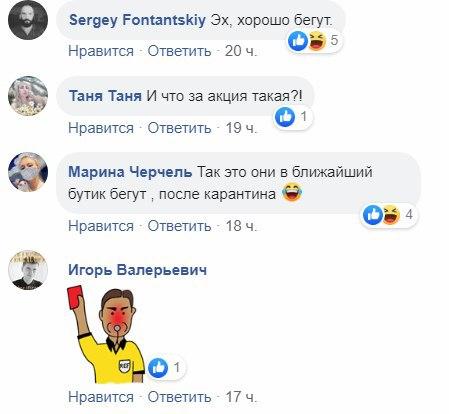Click laughing reaction icon on Sergey Fontantskiy's comment
Image resolution: width=449 pixels, height=414 pixels.
tap(317, 41)
